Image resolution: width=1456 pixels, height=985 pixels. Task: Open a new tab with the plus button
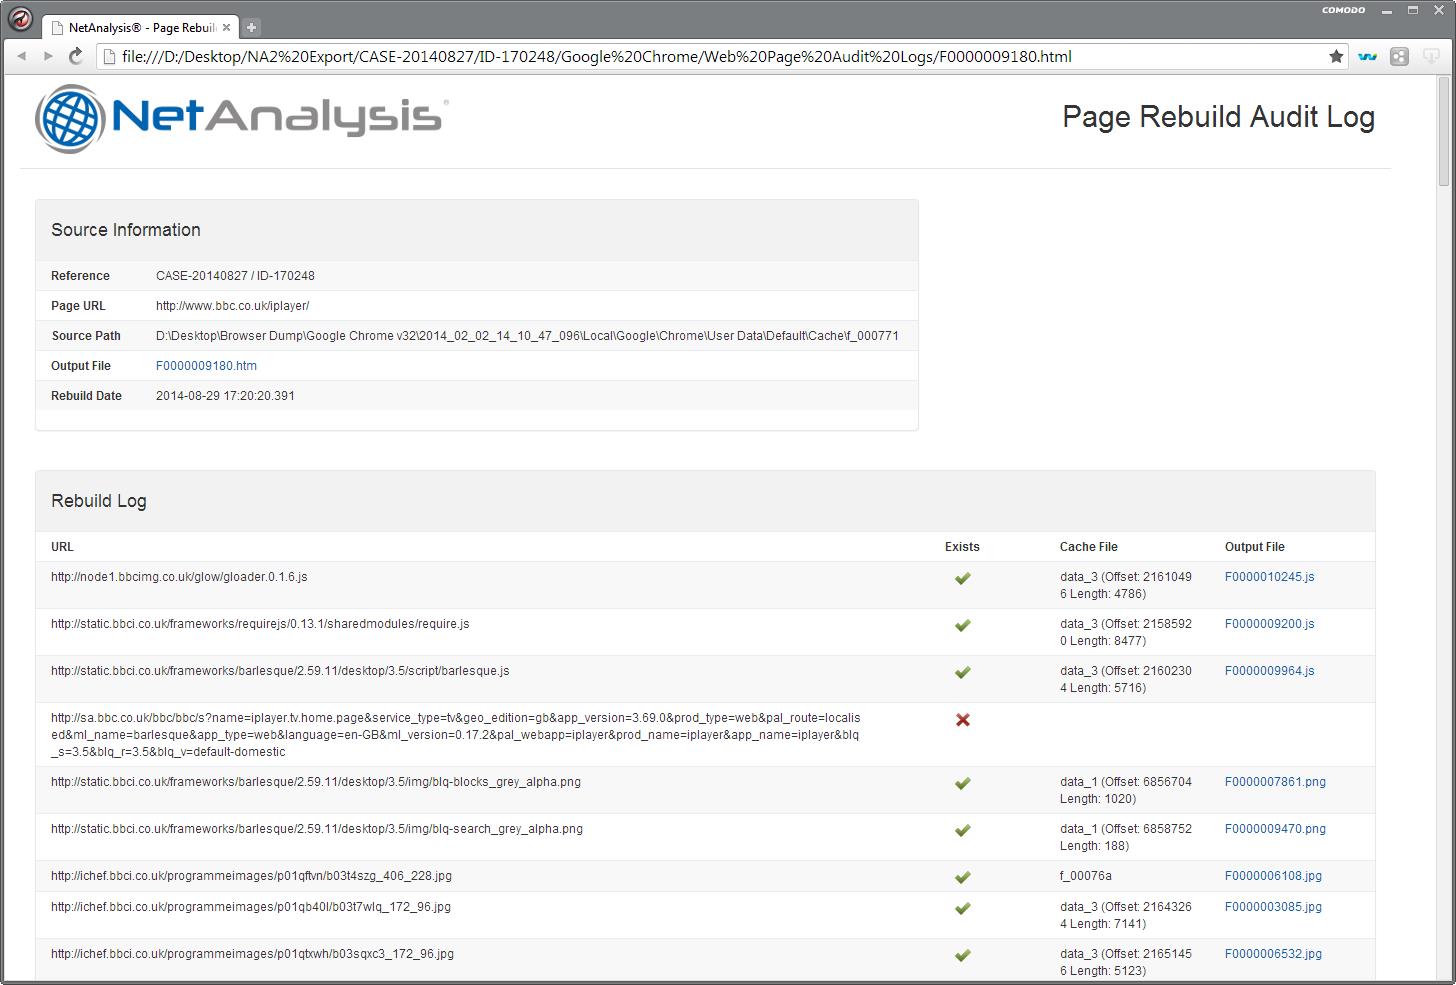pos(252,27)
